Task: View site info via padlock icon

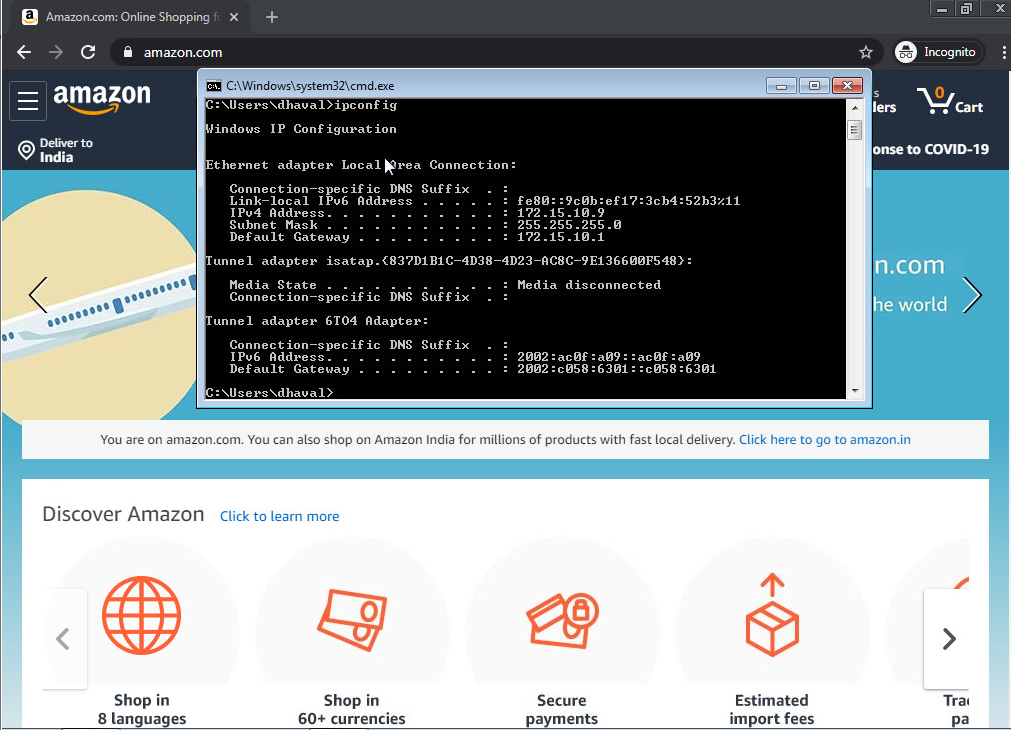Action: coord(128,52)
